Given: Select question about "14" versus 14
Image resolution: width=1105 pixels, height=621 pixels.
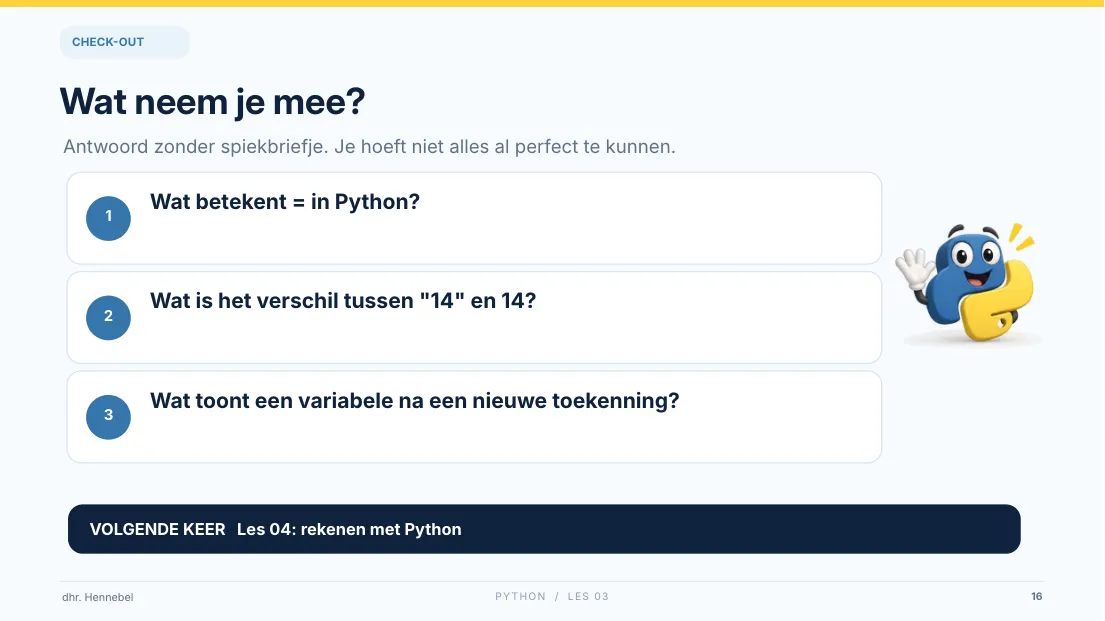Looking at the screenshot, I should click(x=474, y=317).
